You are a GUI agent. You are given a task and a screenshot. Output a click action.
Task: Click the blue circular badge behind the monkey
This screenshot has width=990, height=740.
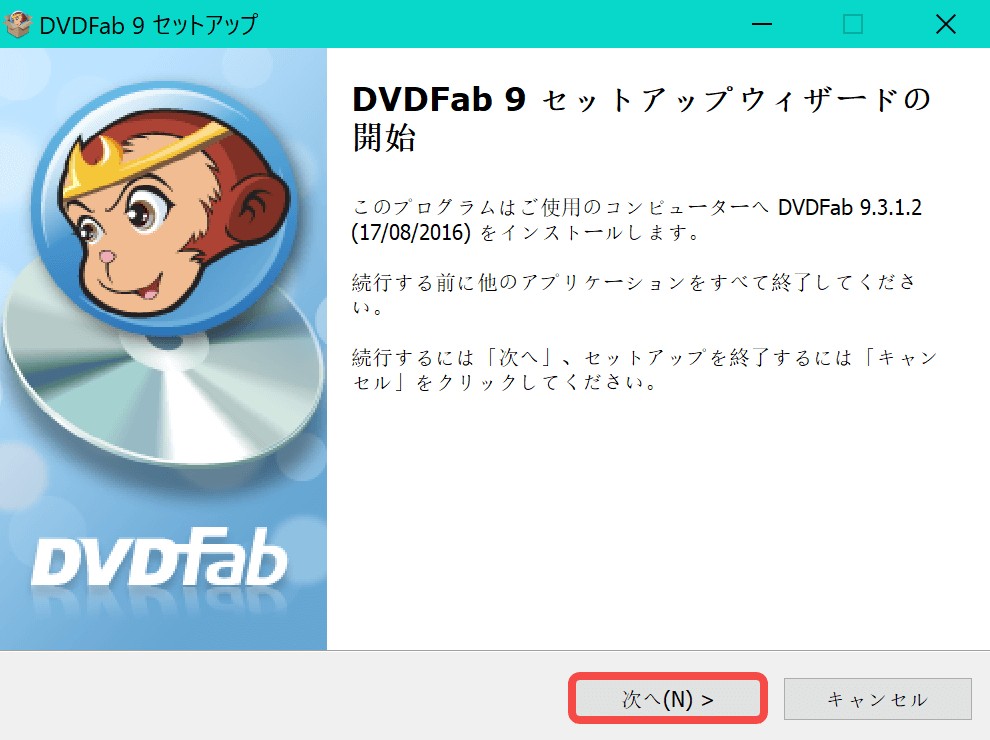(x=165, y=208)
